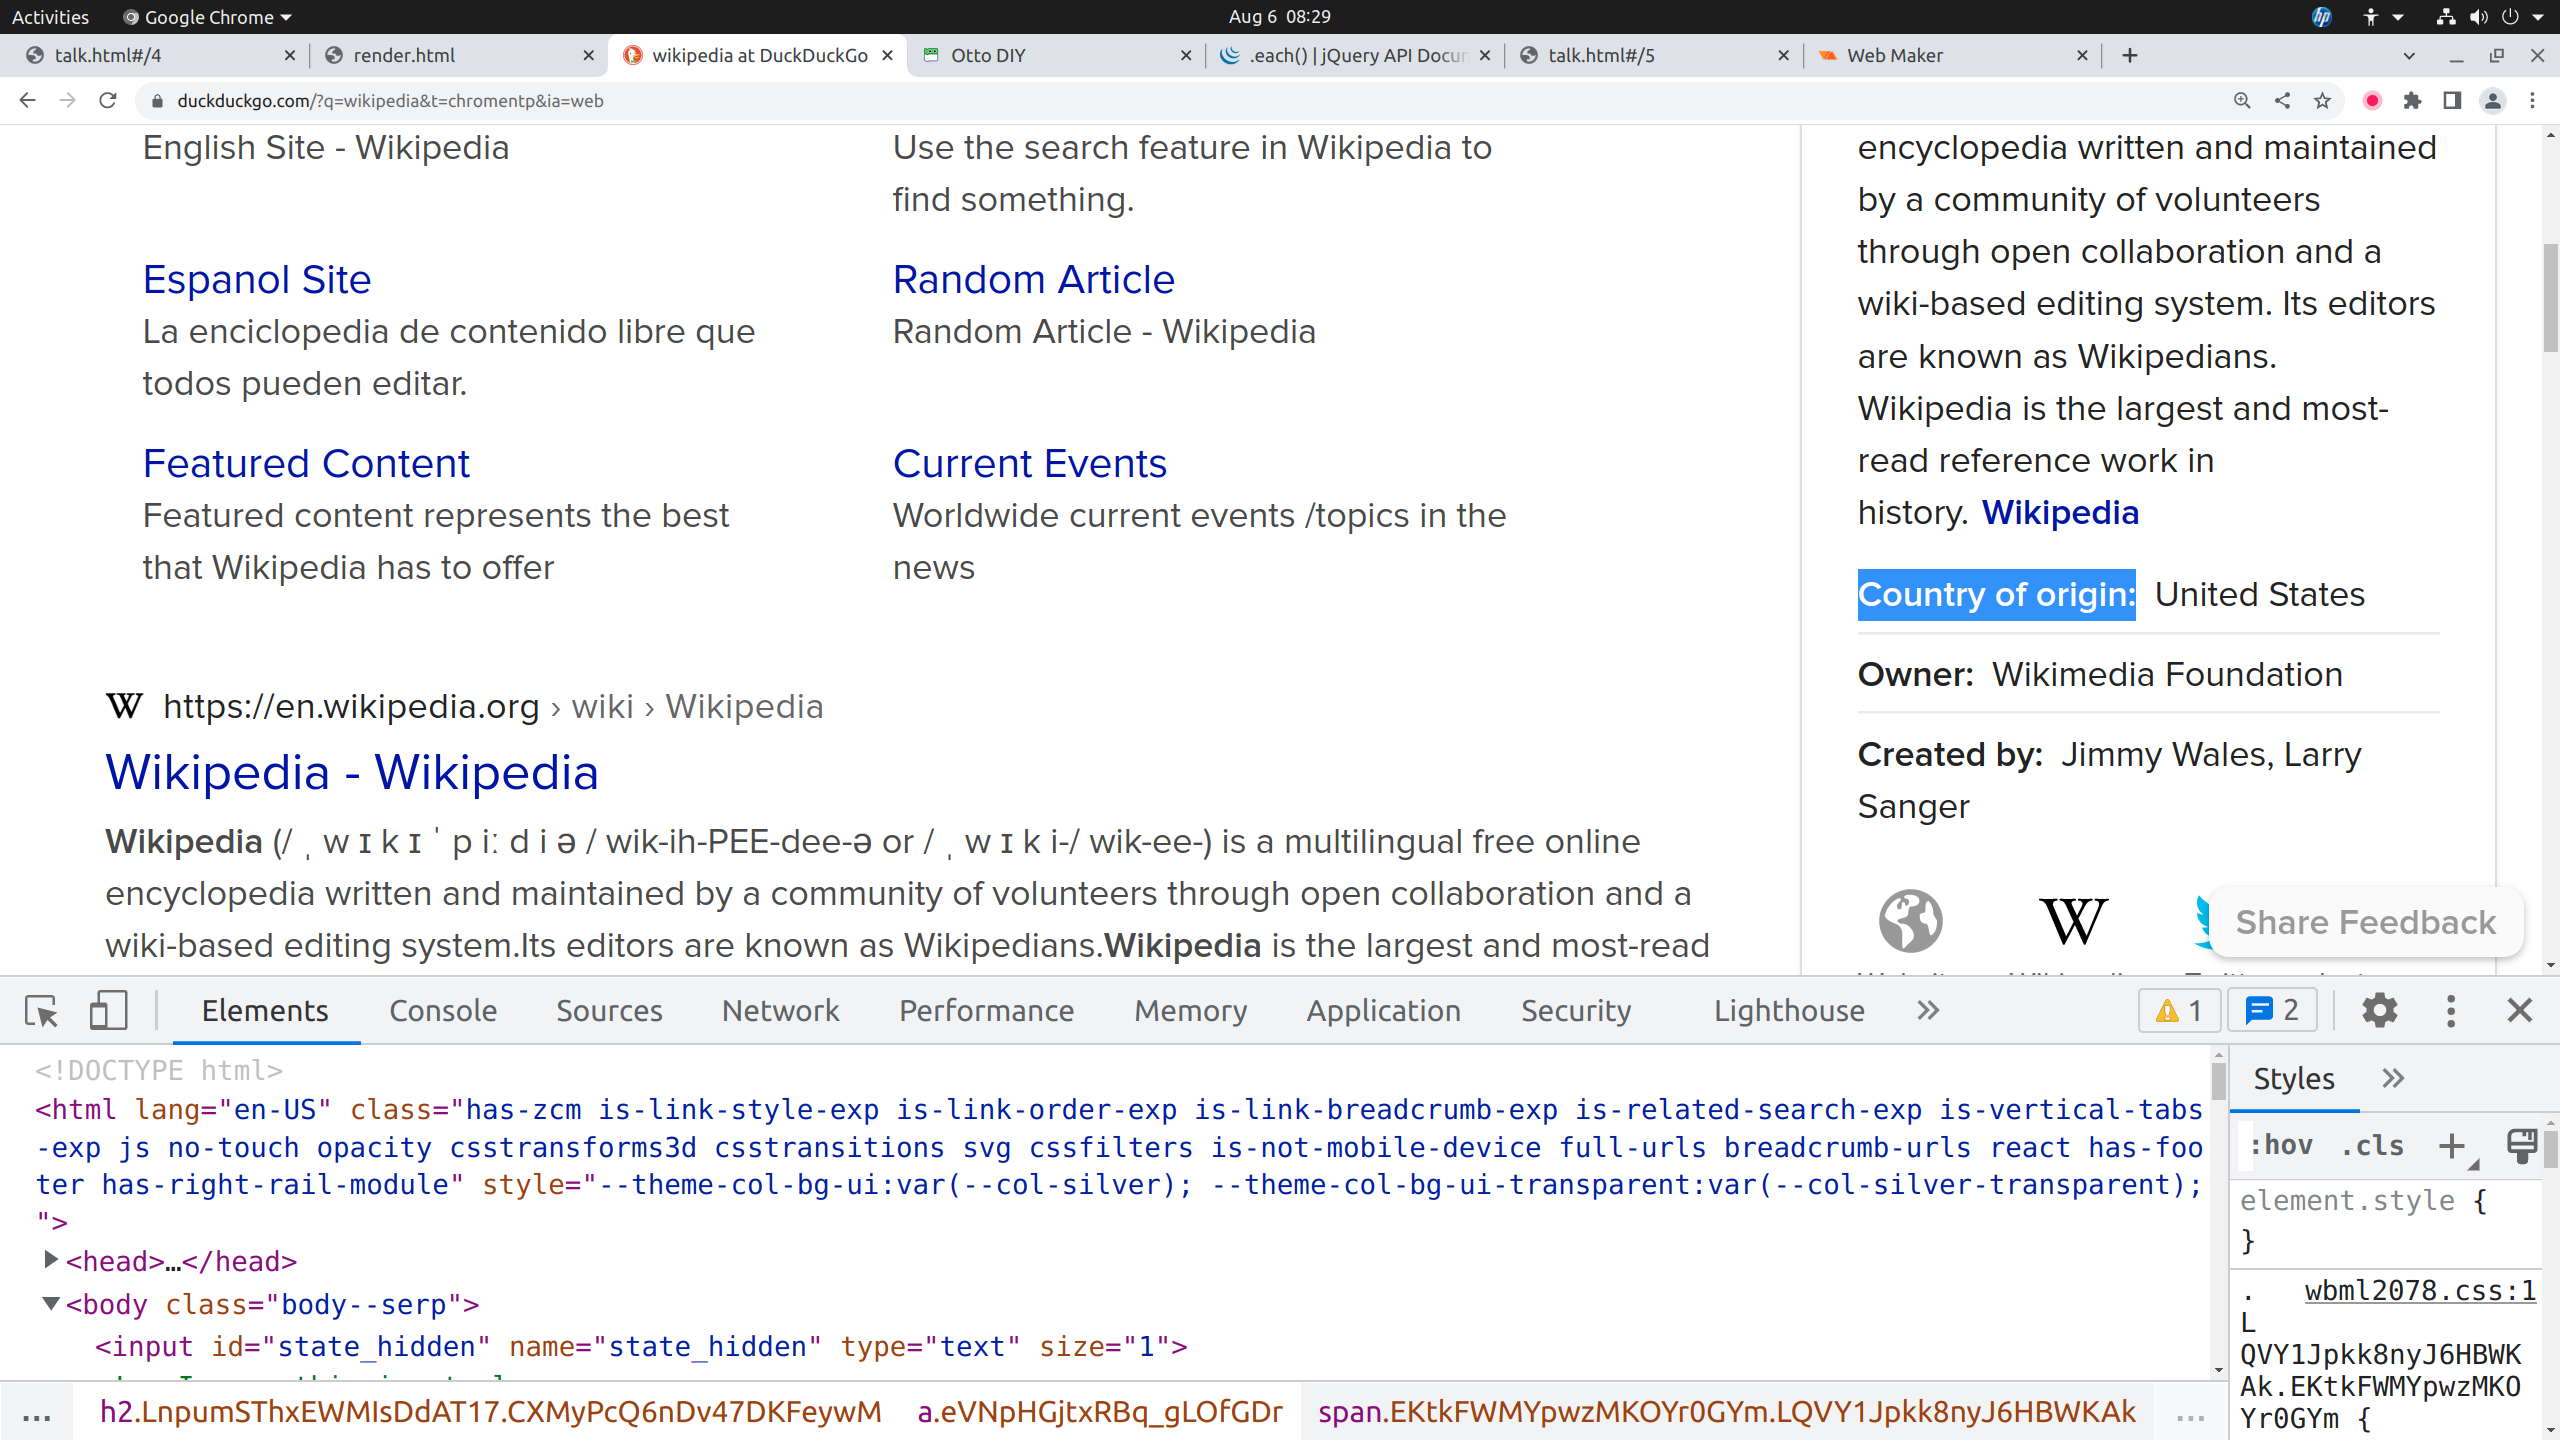This screenshot has width=2560, height=1440.
Task: Expand the head element node
Action: [50, 1260]
